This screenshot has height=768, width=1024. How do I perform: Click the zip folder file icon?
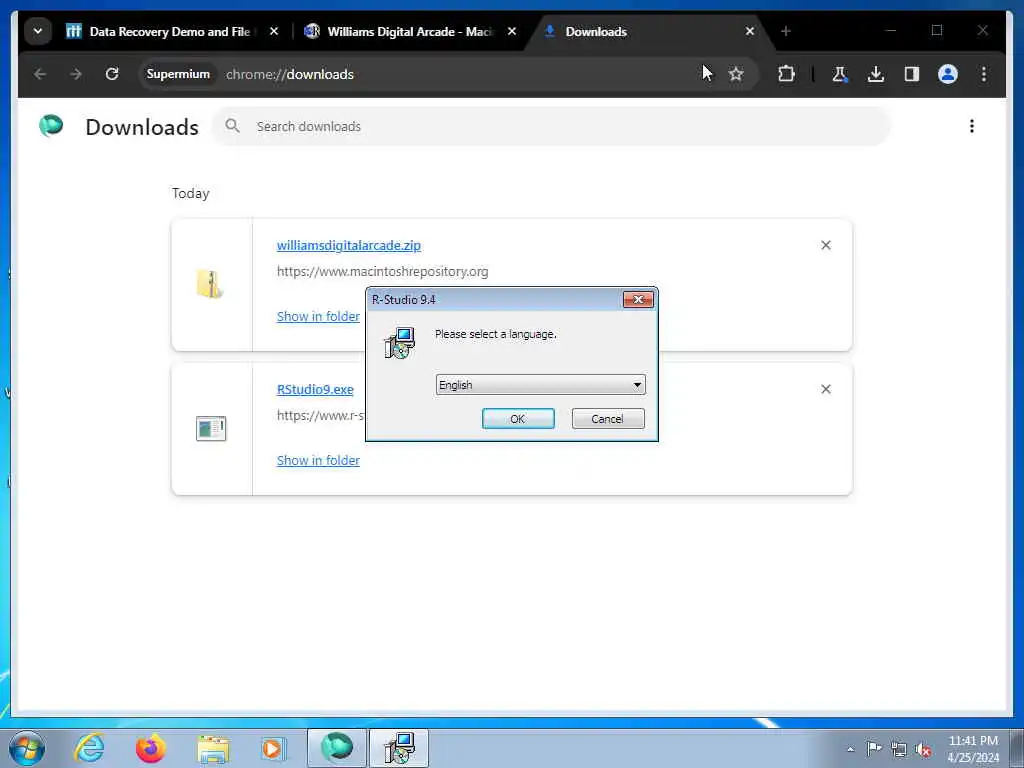point(210,284)
